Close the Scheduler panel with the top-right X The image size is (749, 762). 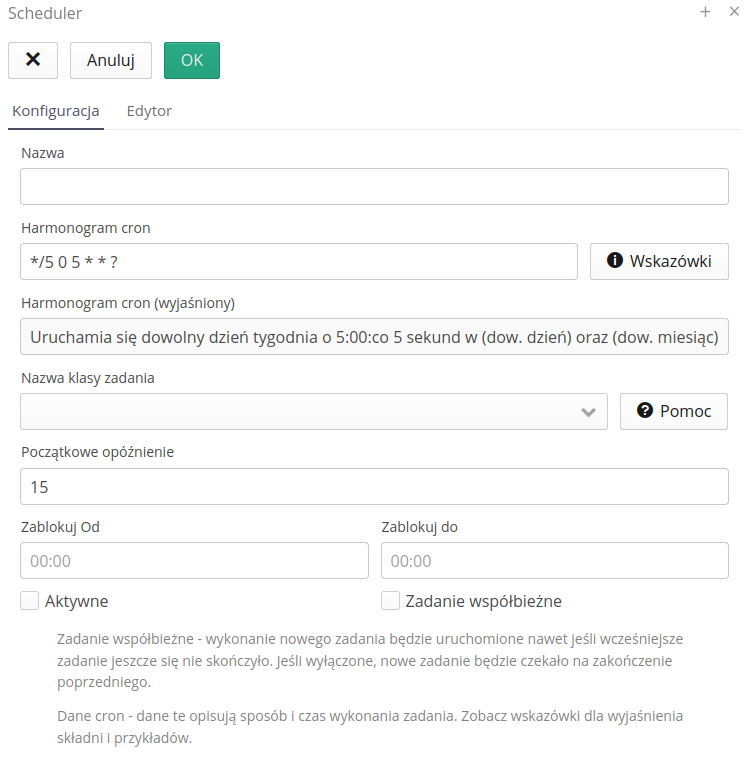(733, 13)
